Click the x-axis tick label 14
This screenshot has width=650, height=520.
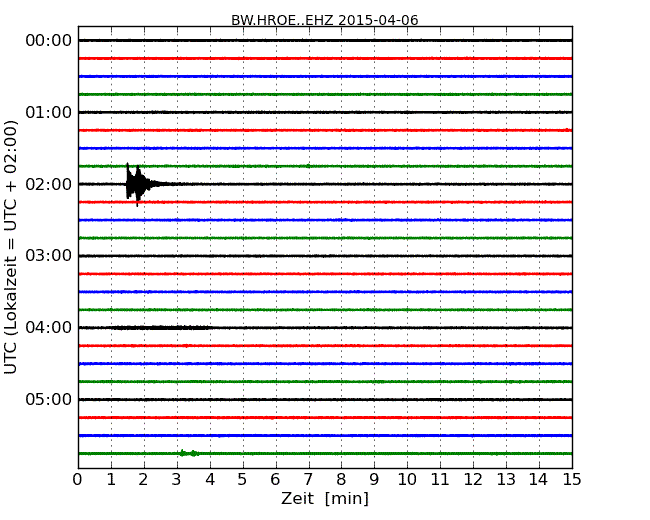[538, 479]
